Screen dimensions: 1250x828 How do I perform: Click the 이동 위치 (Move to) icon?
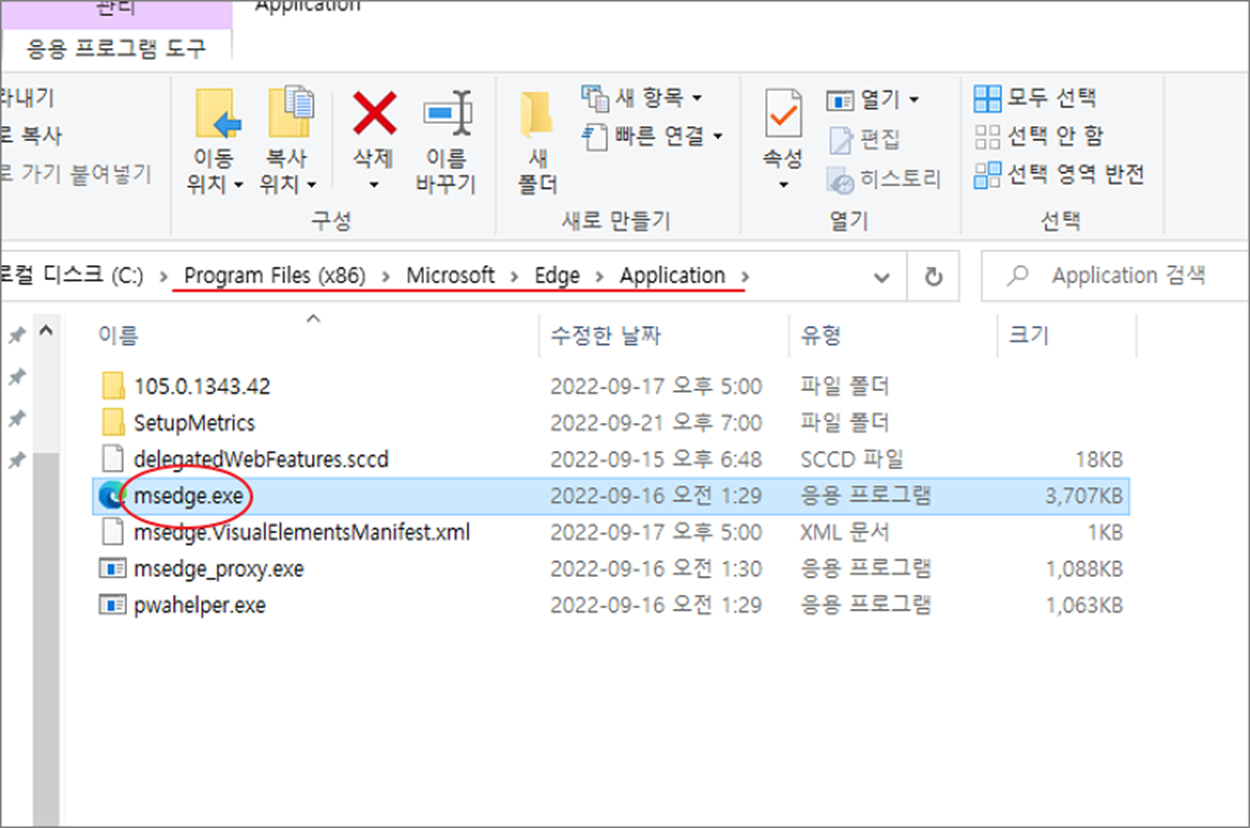[218, 113]
